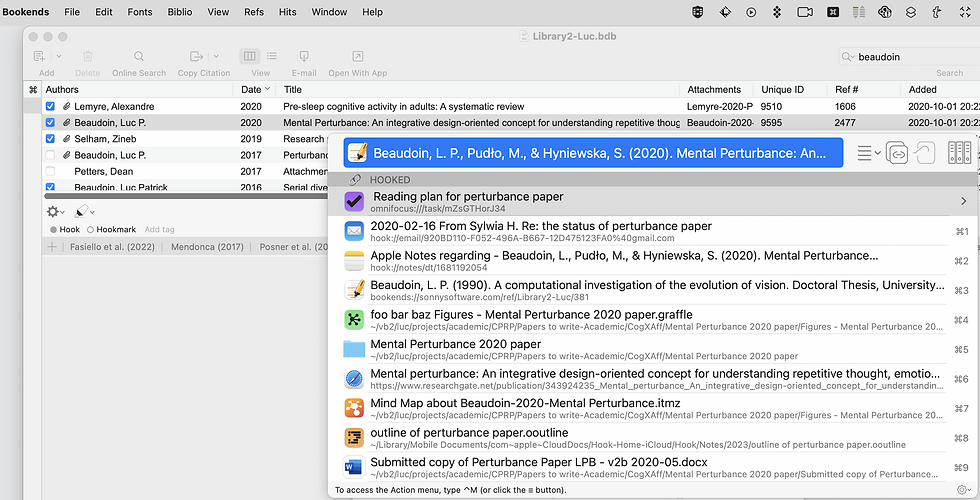The image size is (980, 500).
Task: Open the Hits menu
Action: click(288, 12)
